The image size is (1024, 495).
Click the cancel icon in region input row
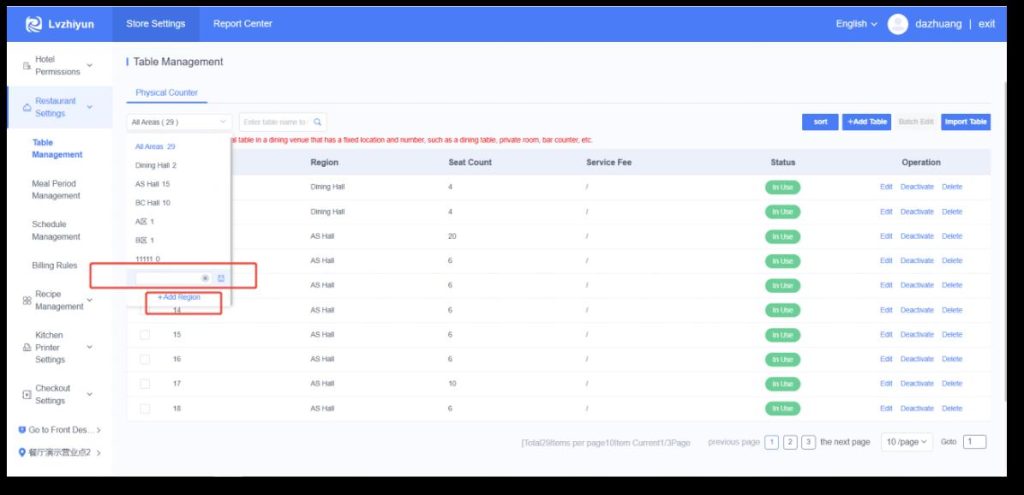point(205,278)
